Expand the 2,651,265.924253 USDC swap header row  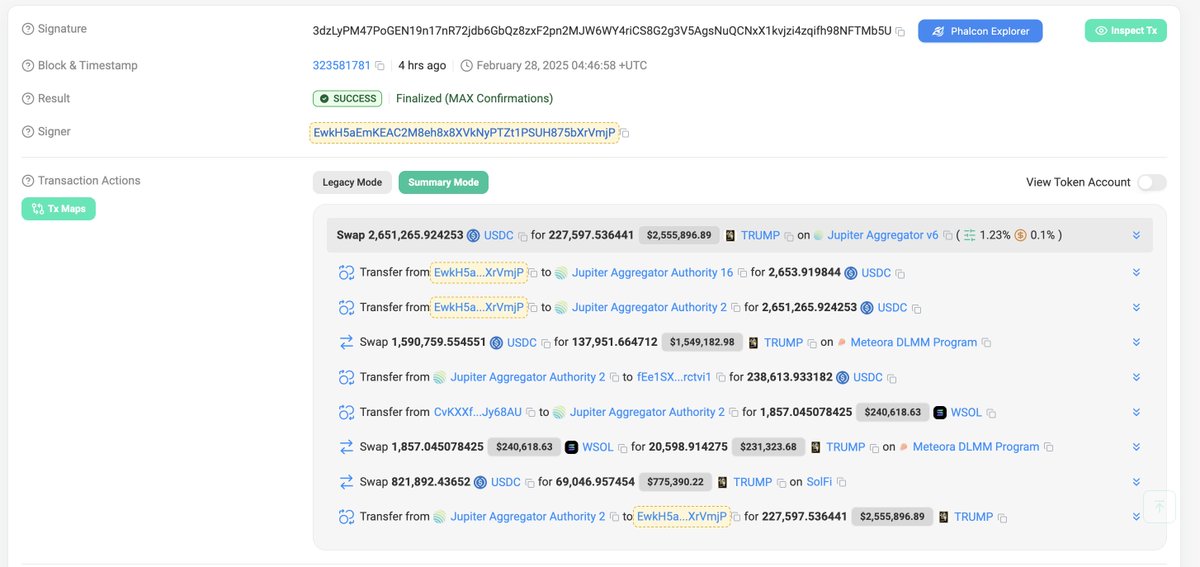coord(1136,235)
